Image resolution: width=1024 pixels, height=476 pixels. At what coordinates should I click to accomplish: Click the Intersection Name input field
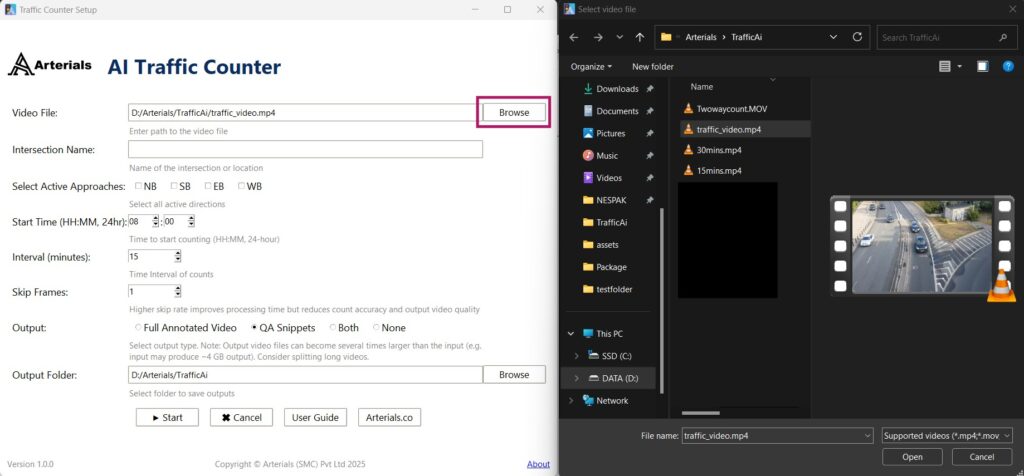(x=305, y=149)
